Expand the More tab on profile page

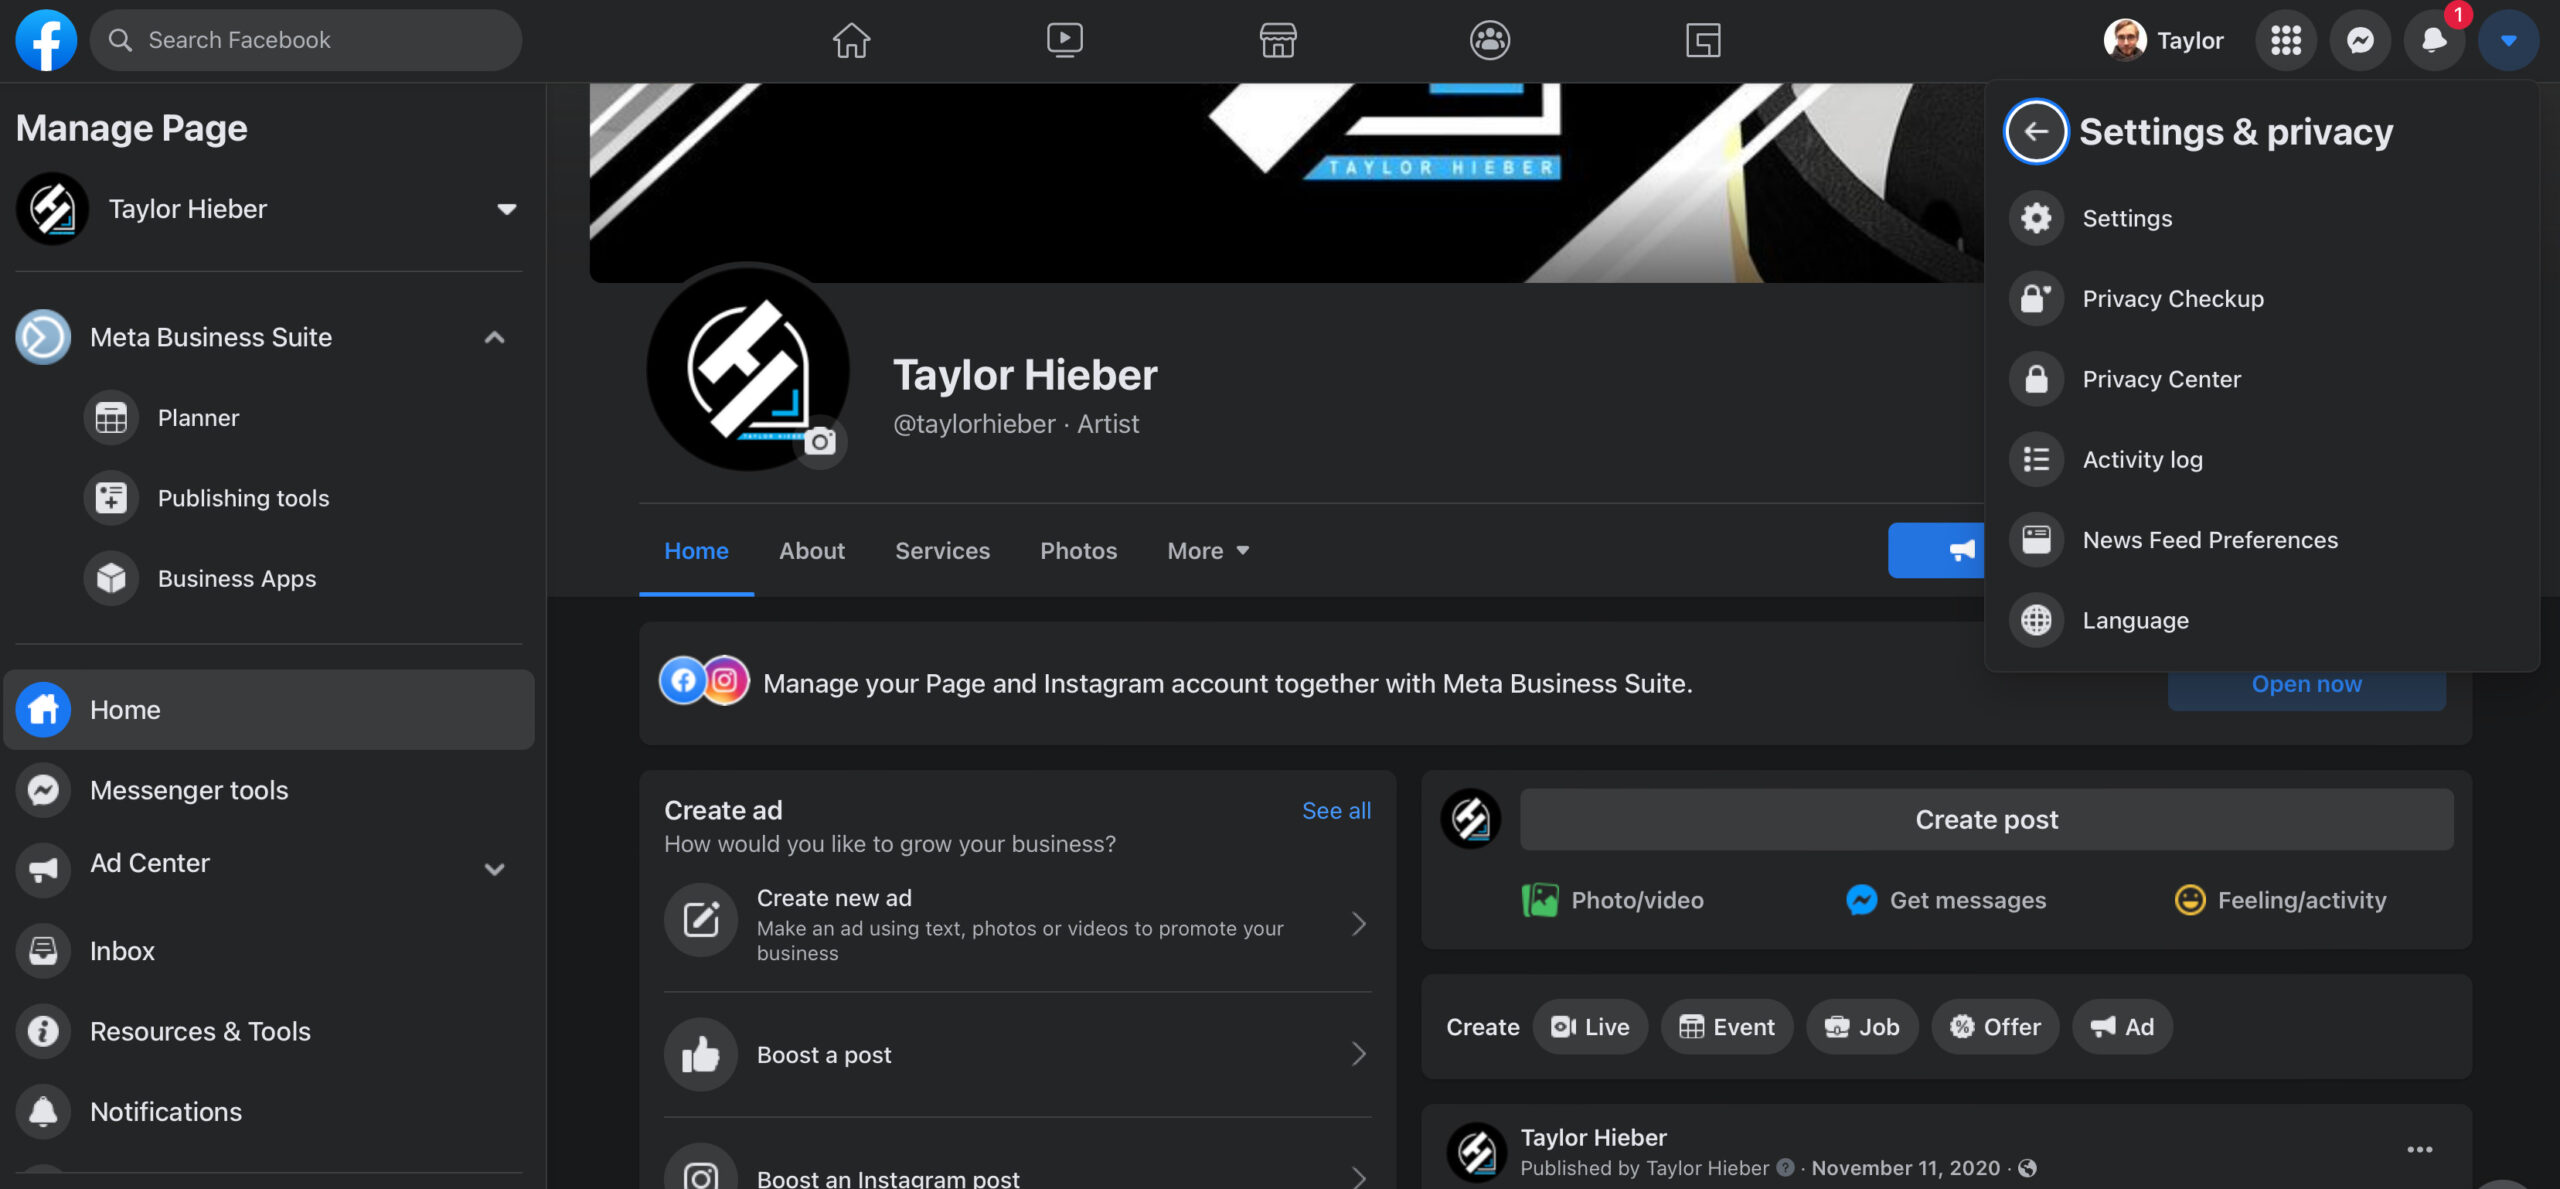[x=1208, y=550]
